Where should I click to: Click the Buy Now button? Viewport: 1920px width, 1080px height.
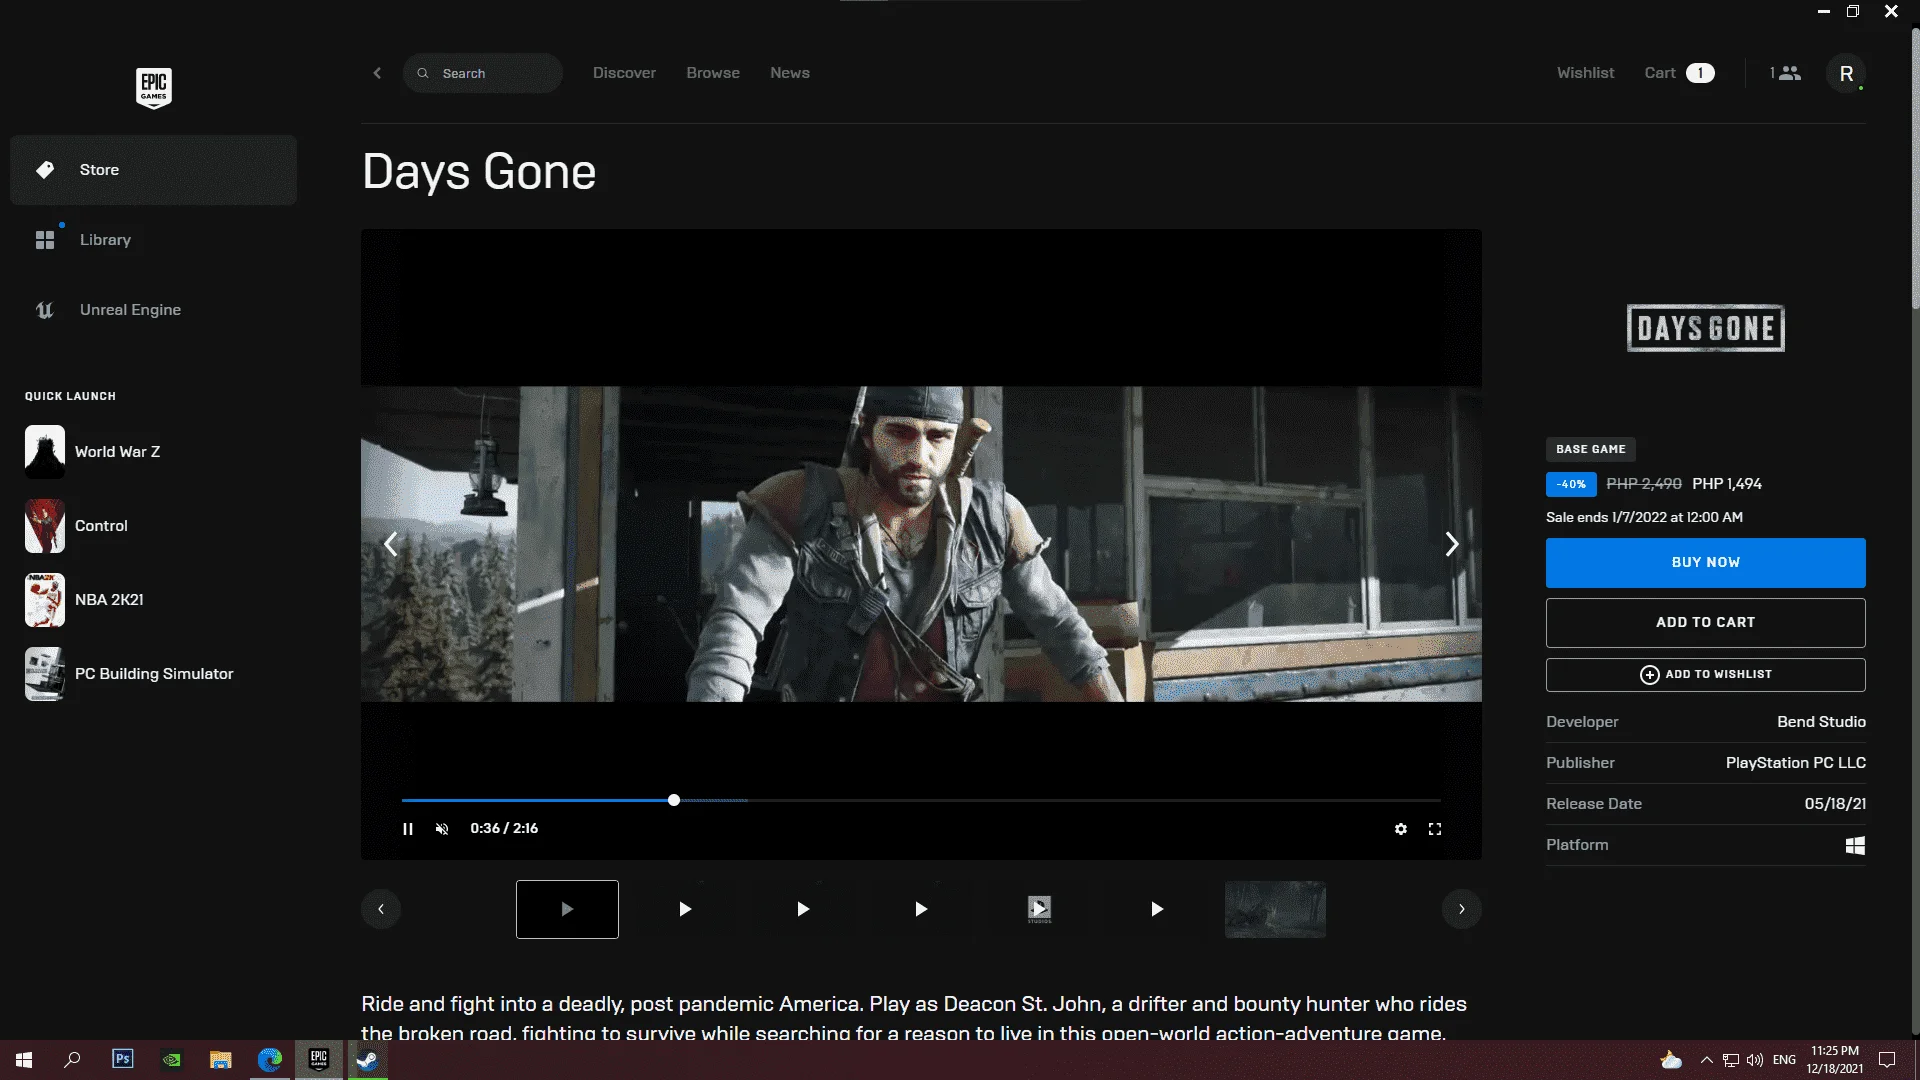point(1705,563)
